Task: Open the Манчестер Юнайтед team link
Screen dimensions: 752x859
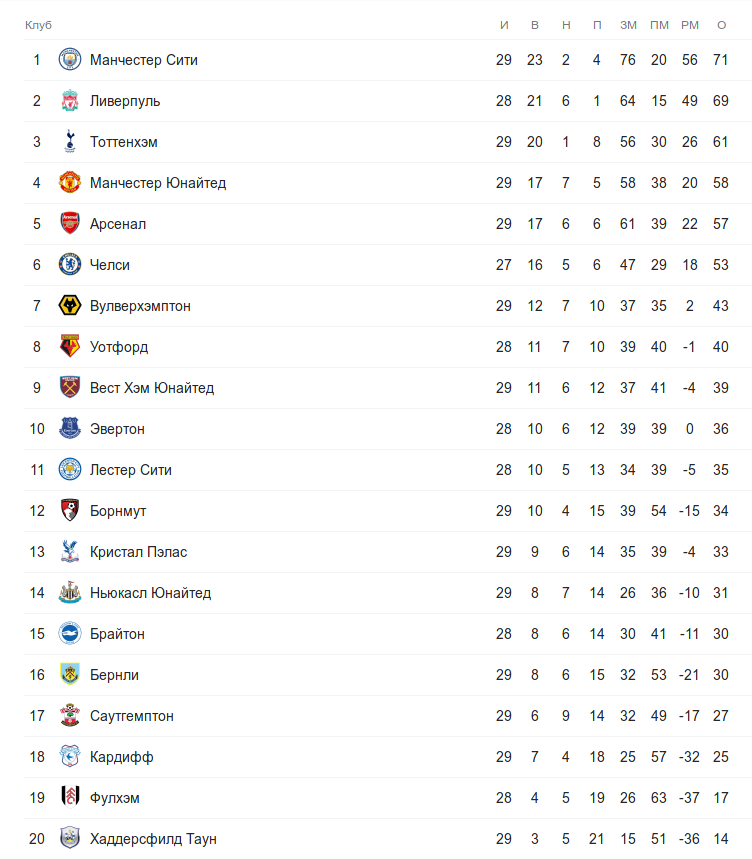Action: [x=158, y=183]
